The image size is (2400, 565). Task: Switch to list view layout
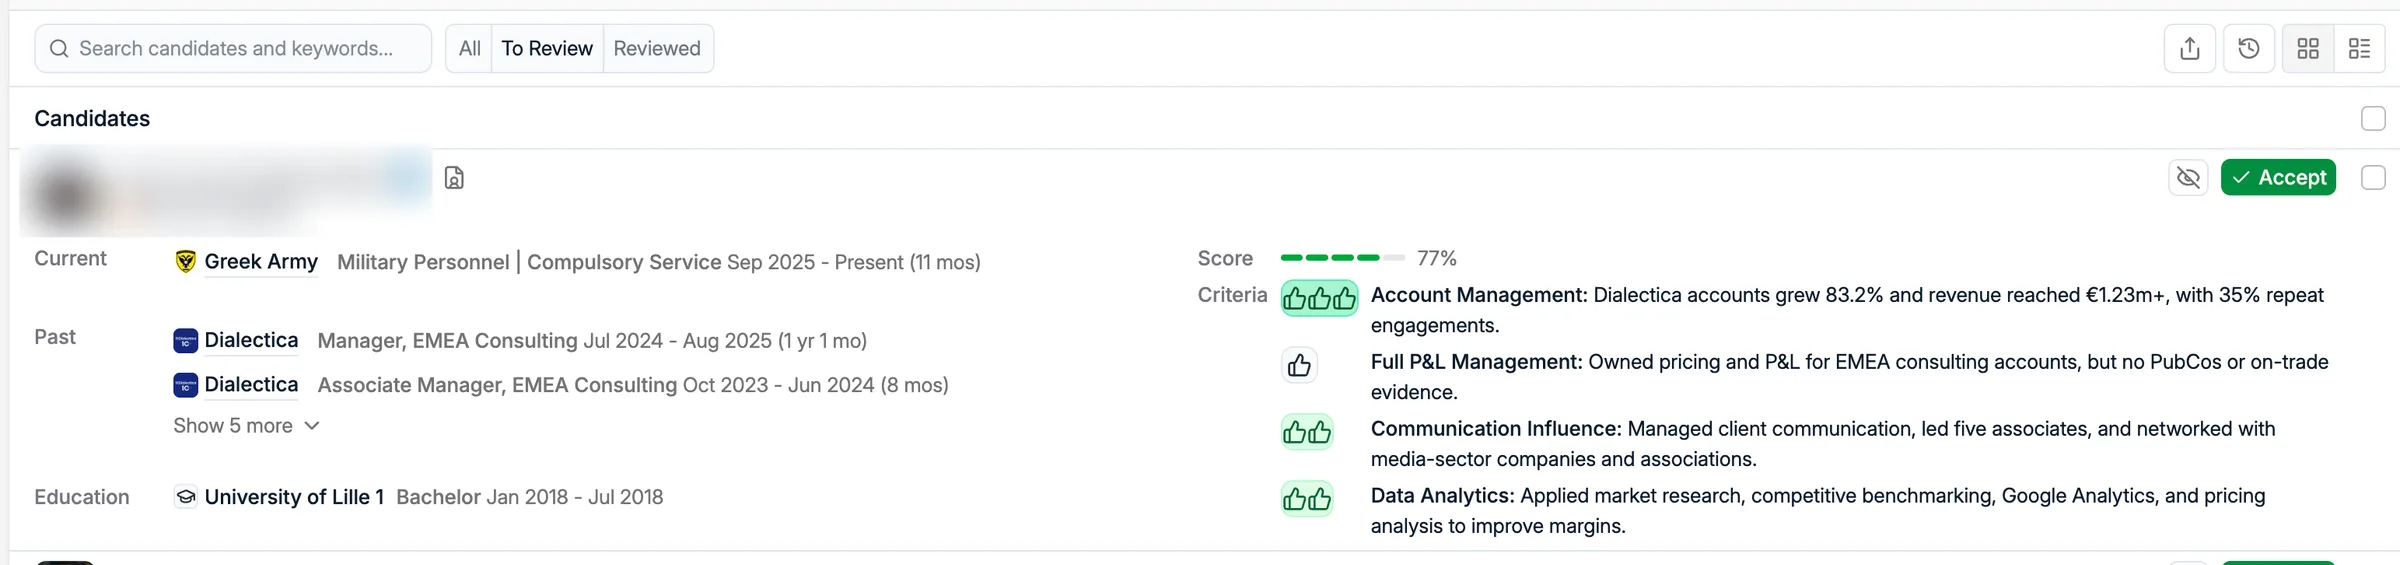[x=2360, y=49]
